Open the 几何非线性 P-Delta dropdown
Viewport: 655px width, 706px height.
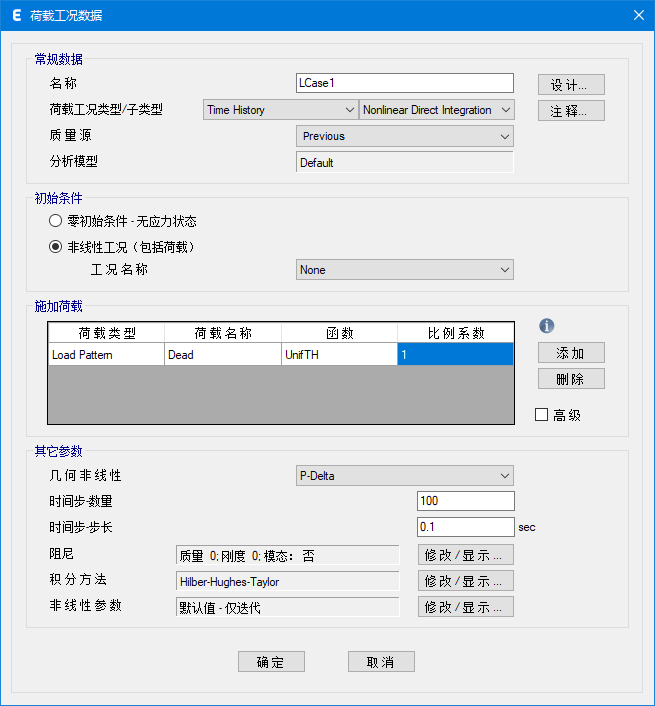tap(405, 476)
